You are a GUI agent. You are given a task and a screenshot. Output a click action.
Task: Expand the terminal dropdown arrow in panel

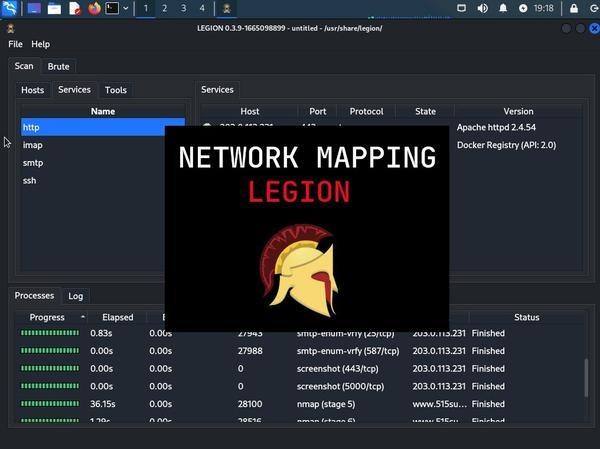pyautogui.click(x=126, y=8)
